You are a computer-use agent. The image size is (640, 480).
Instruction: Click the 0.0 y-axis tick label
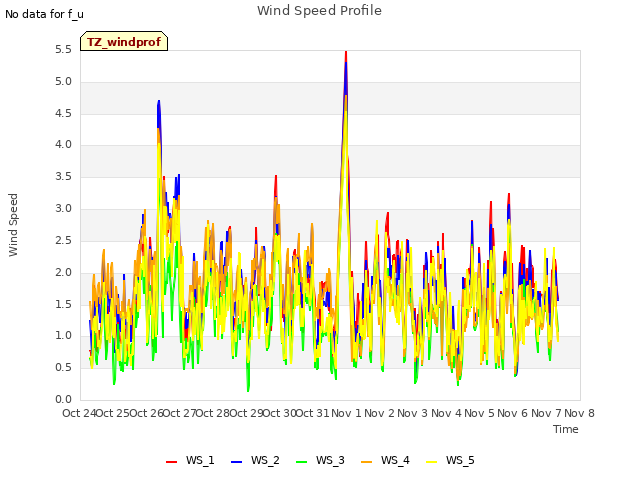[63, 399]
